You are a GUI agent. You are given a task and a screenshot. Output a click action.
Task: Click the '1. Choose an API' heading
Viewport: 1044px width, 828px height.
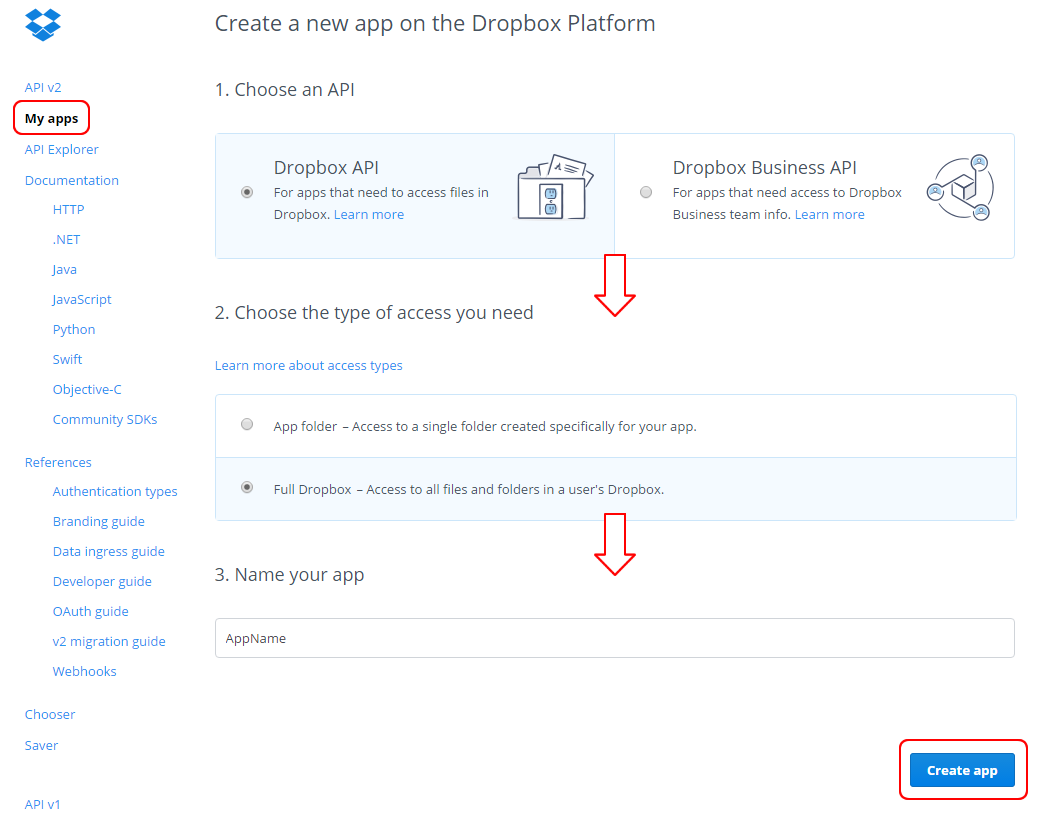click(284, 89)
